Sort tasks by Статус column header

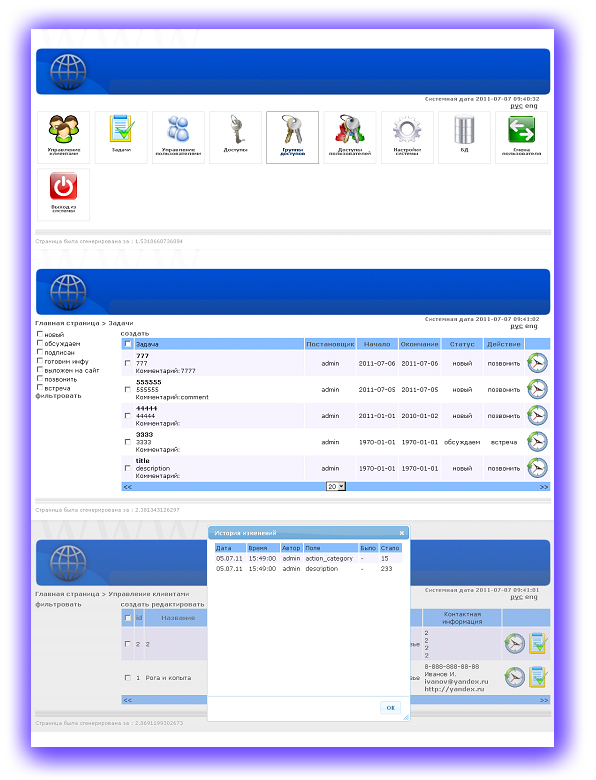[x=462, y=344]
